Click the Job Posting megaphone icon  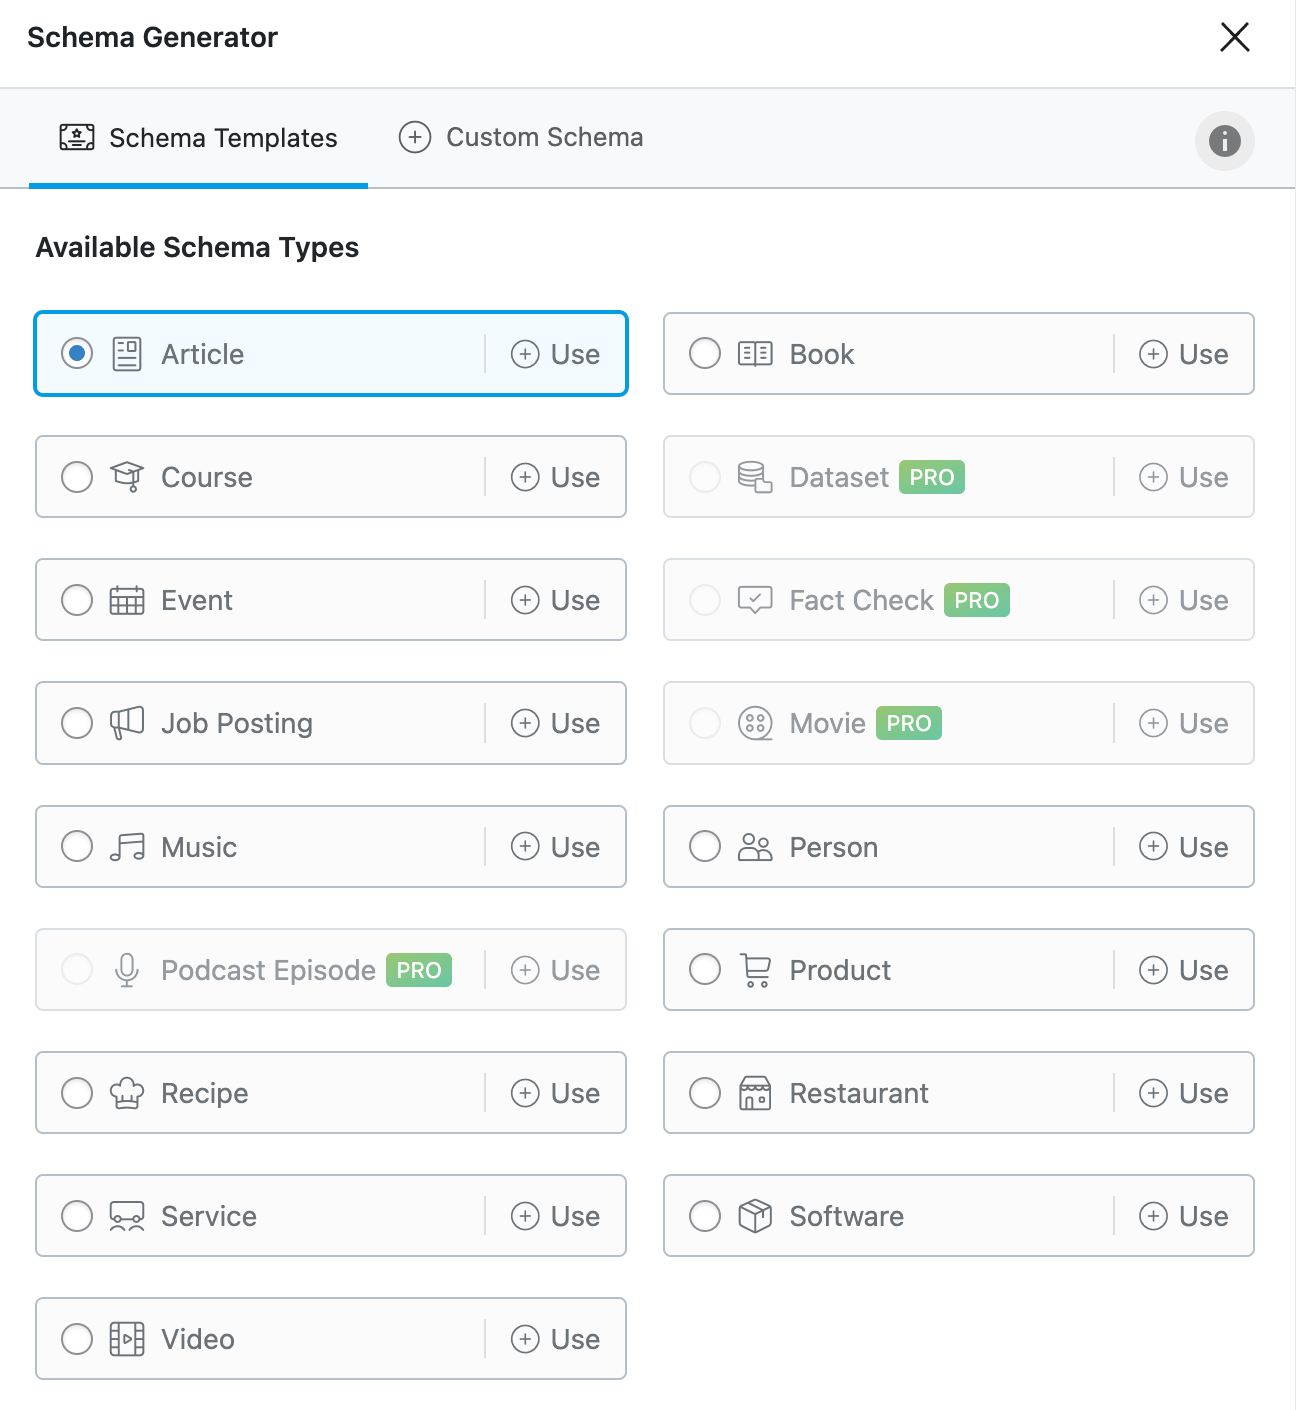pos(127,723)
